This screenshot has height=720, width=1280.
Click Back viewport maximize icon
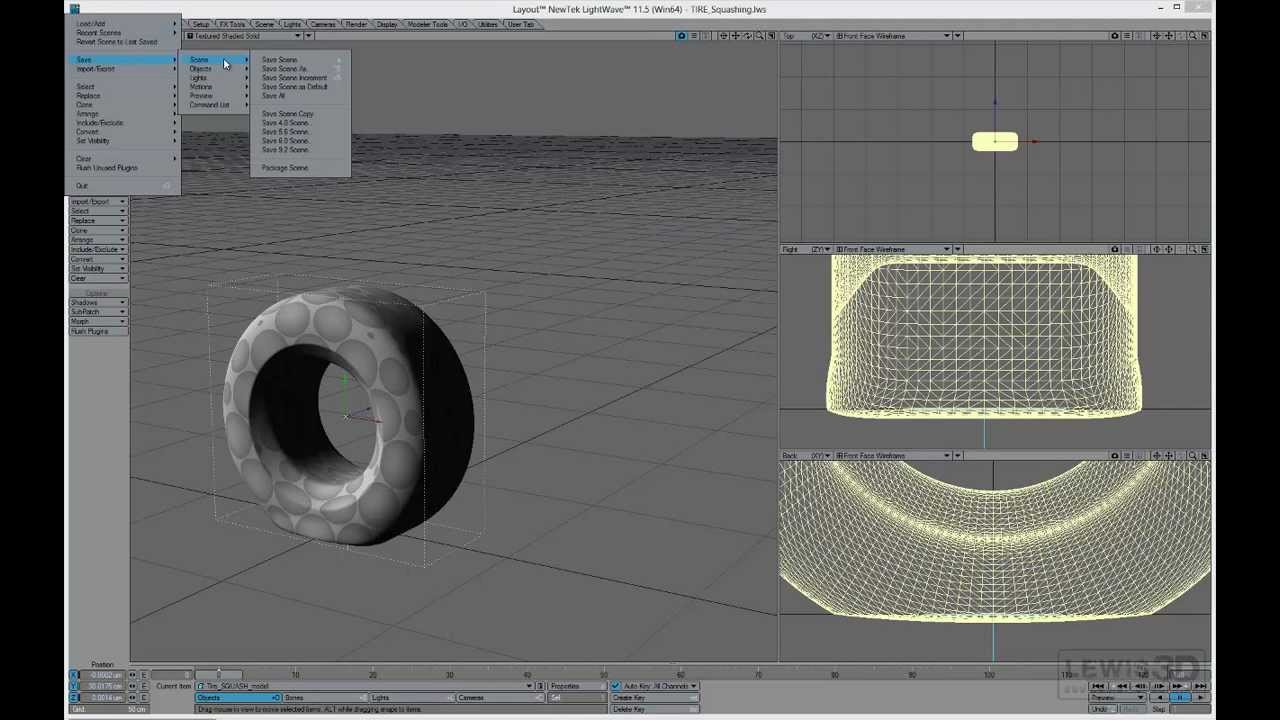coord(1204,455)
